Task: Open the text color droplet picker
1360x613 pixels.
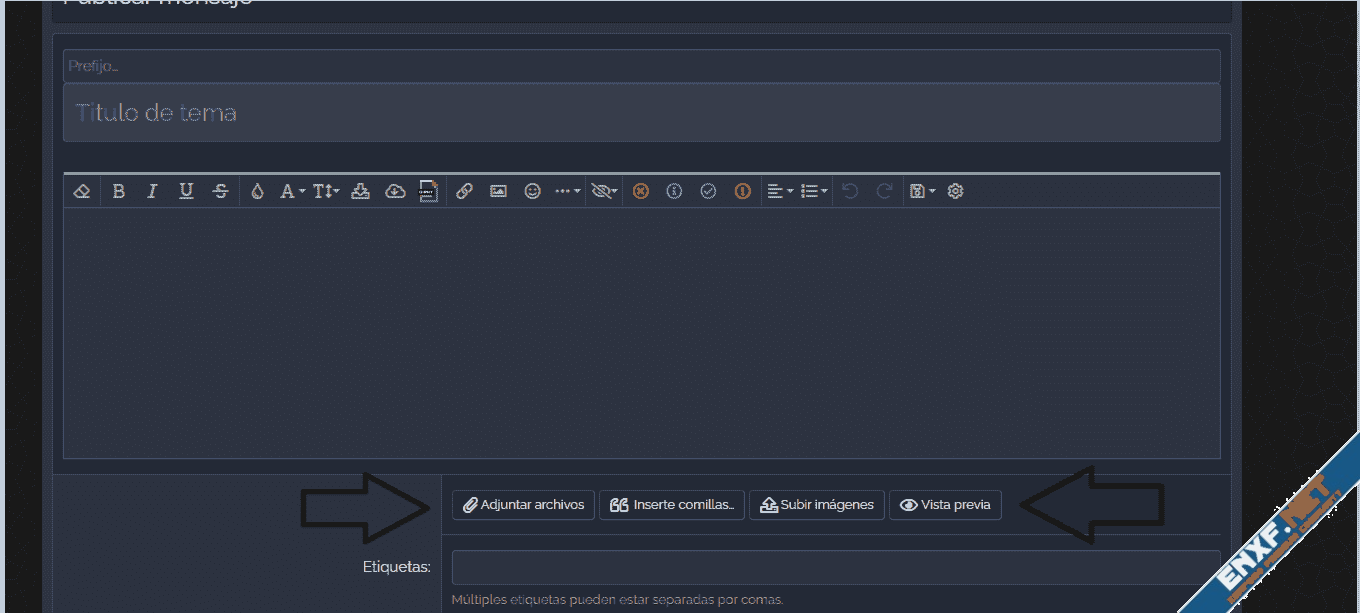Action: pos(257,191)
